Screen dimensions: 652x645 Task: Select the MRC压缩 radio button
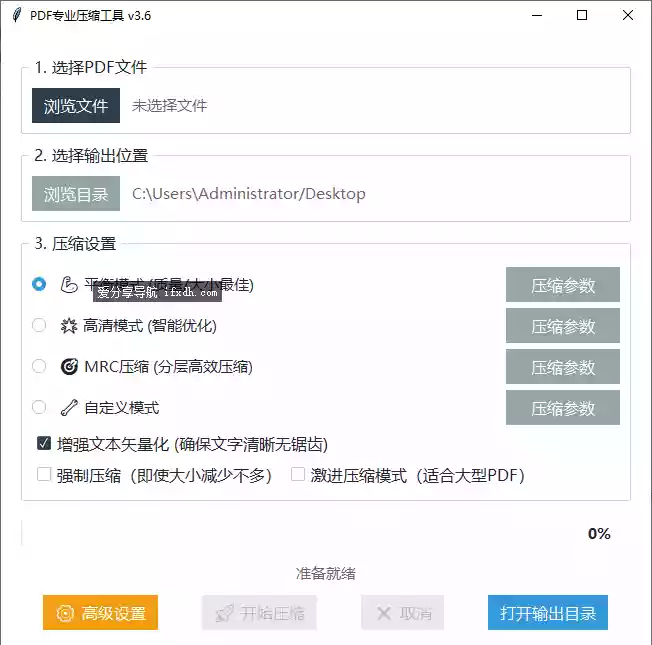pyautogui.click(x=39, y=366)
